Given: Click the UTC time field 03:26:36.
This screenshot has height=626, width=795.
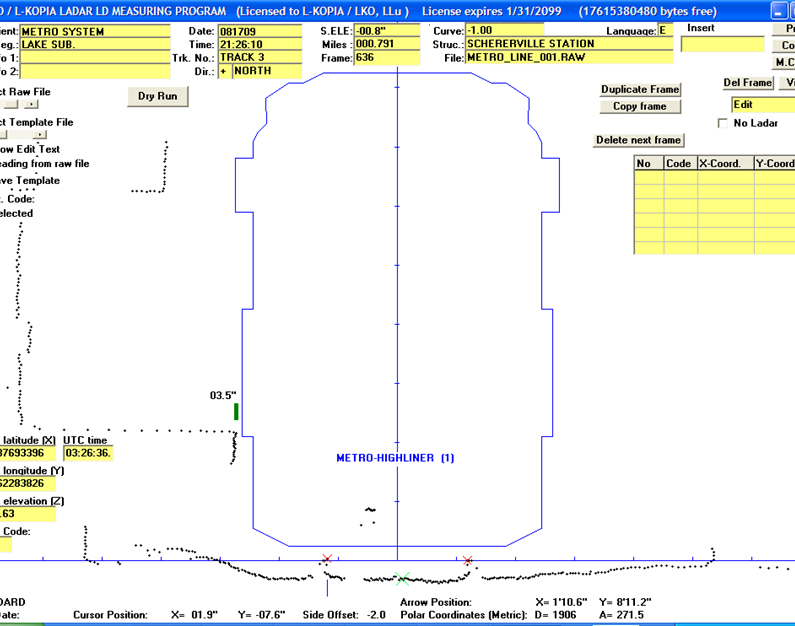Looking at the screenshot, I should pyautogui.click(x=88, y=453).
